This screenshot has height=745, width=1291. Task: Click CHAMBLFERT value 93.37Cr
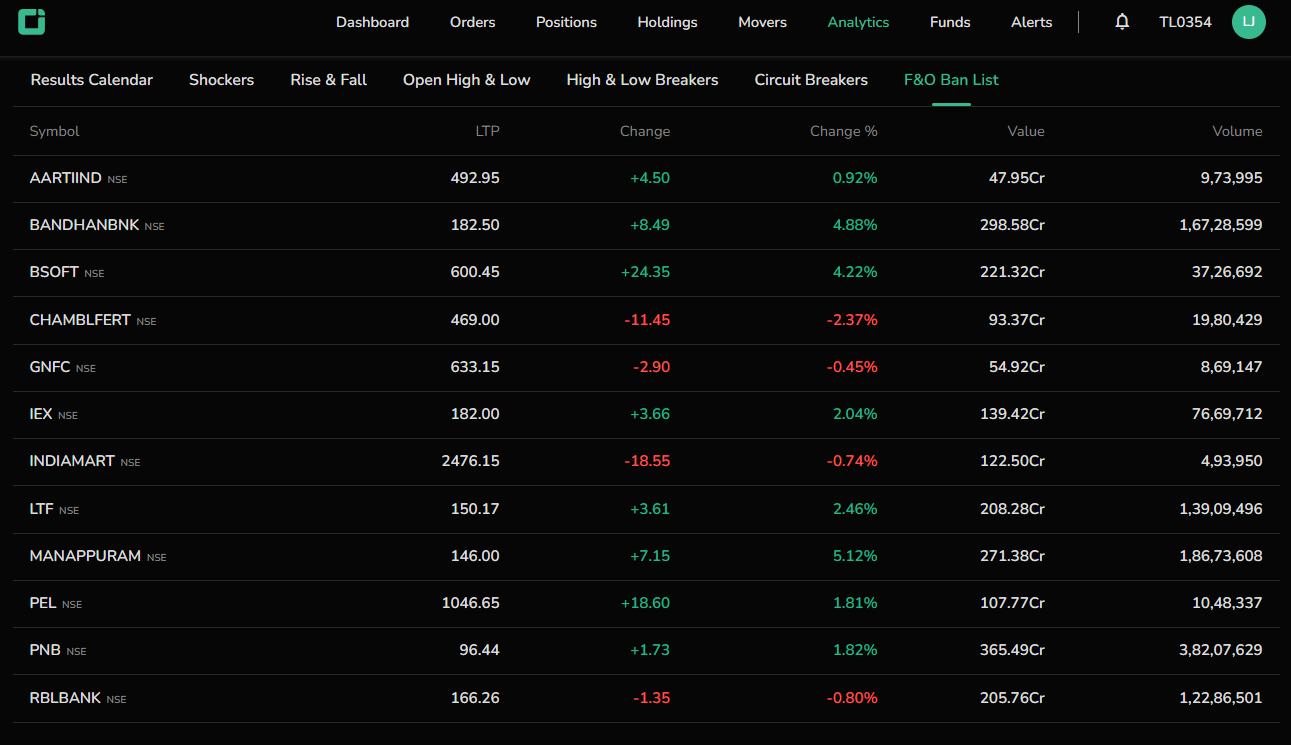1017,320
